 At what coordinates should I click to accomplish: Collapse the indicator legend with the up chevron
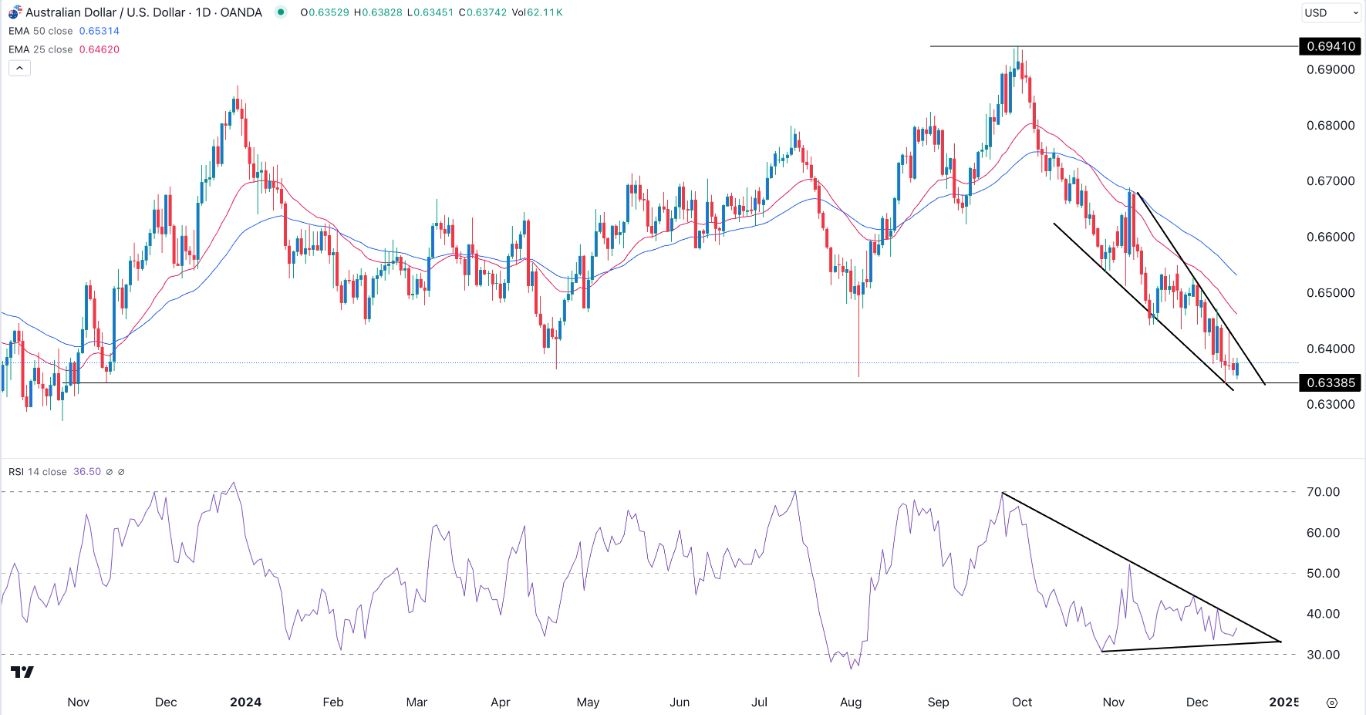[18, 67]
